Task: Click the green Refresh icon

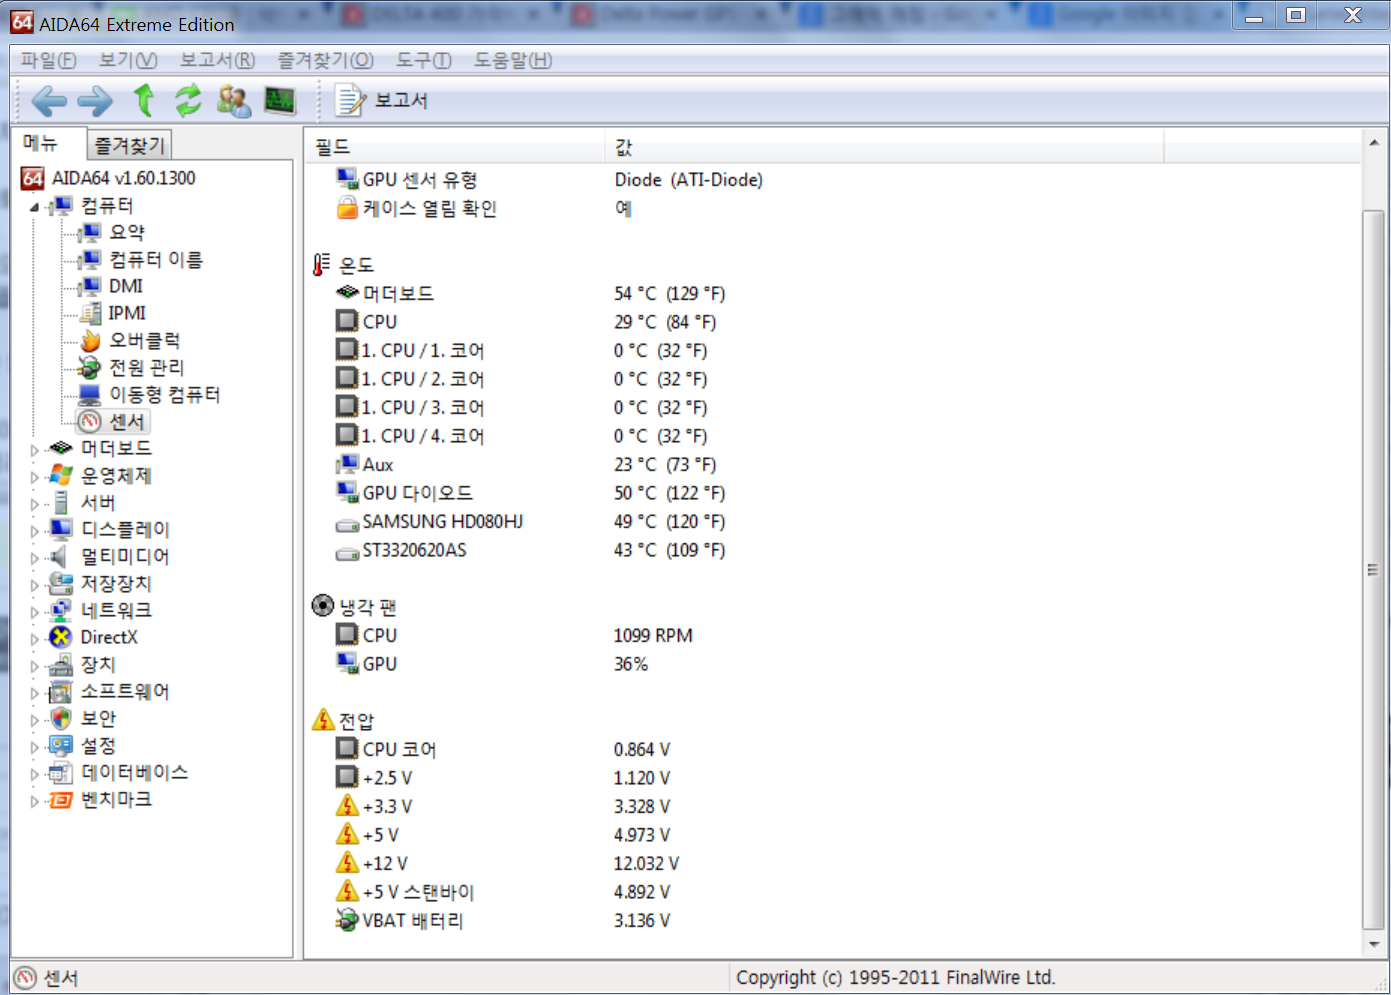Action: [x=188, y=100]
